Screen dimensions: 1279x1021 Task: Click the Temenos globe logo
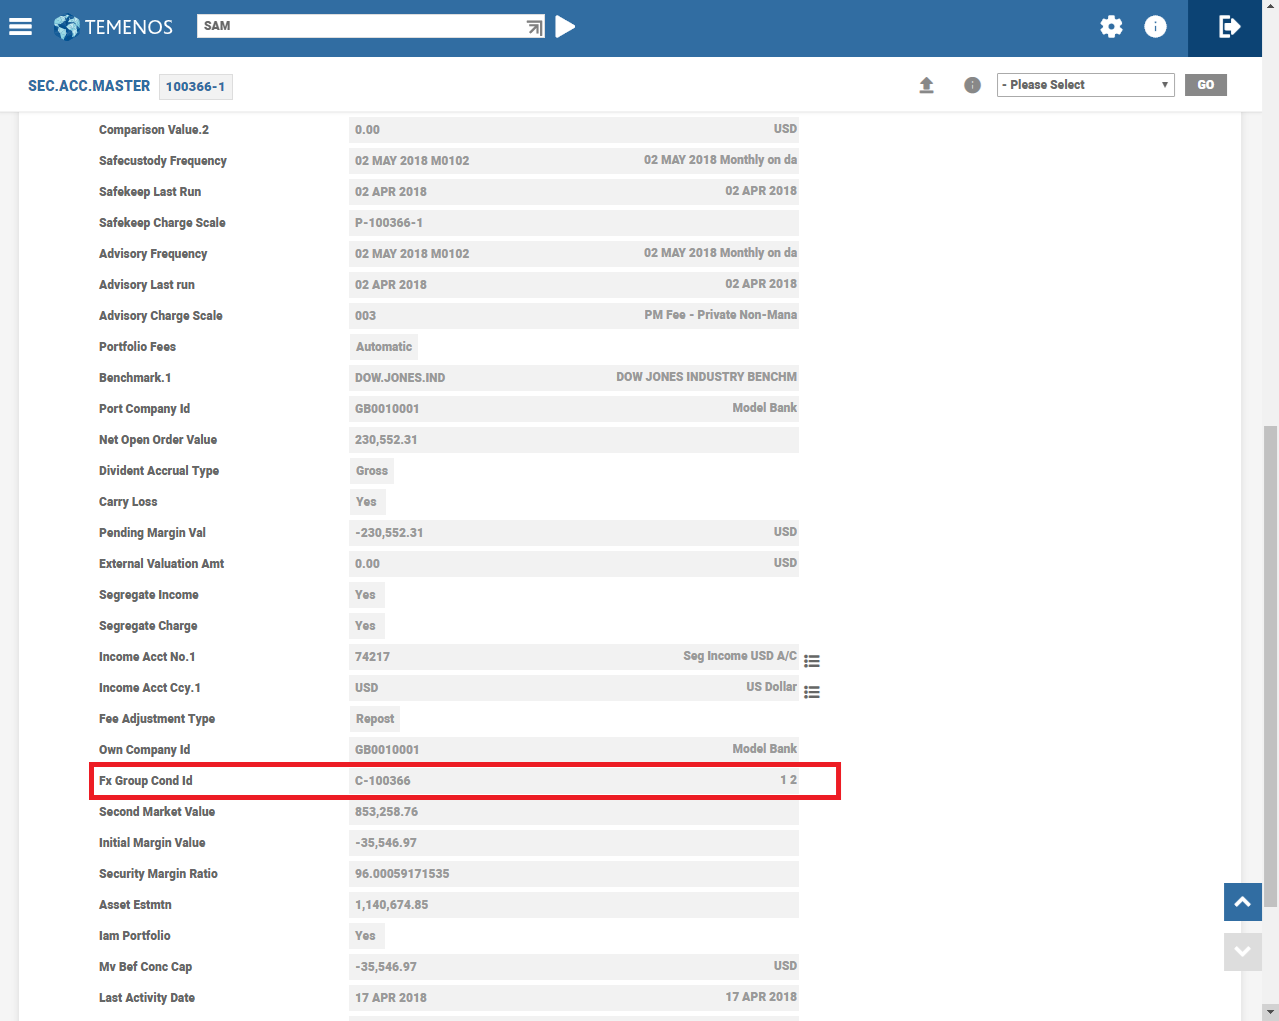click(66, 27)
